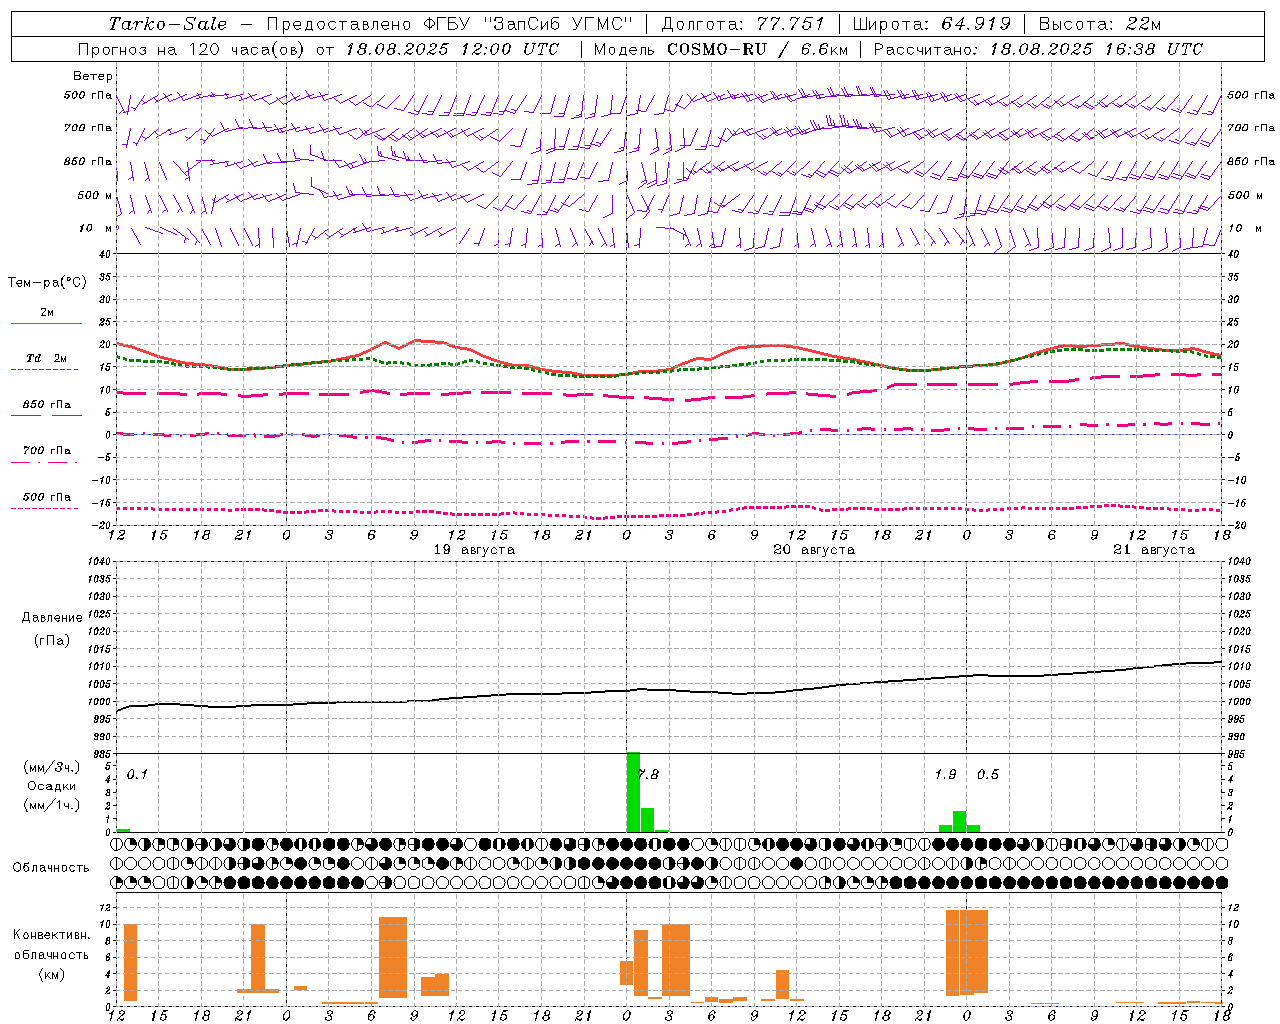The image size is (1280, 1024).
Task: Click the 'Ветер' wind panel label
Action: pyautogui.click(x=92, y=76)
